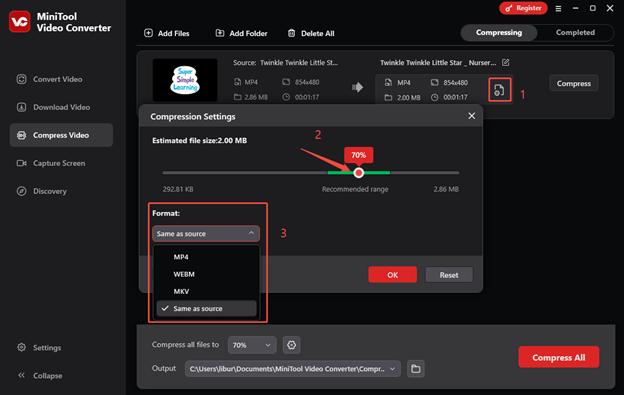Click the Super Simple Learning video thumbnail

point(185,80)
